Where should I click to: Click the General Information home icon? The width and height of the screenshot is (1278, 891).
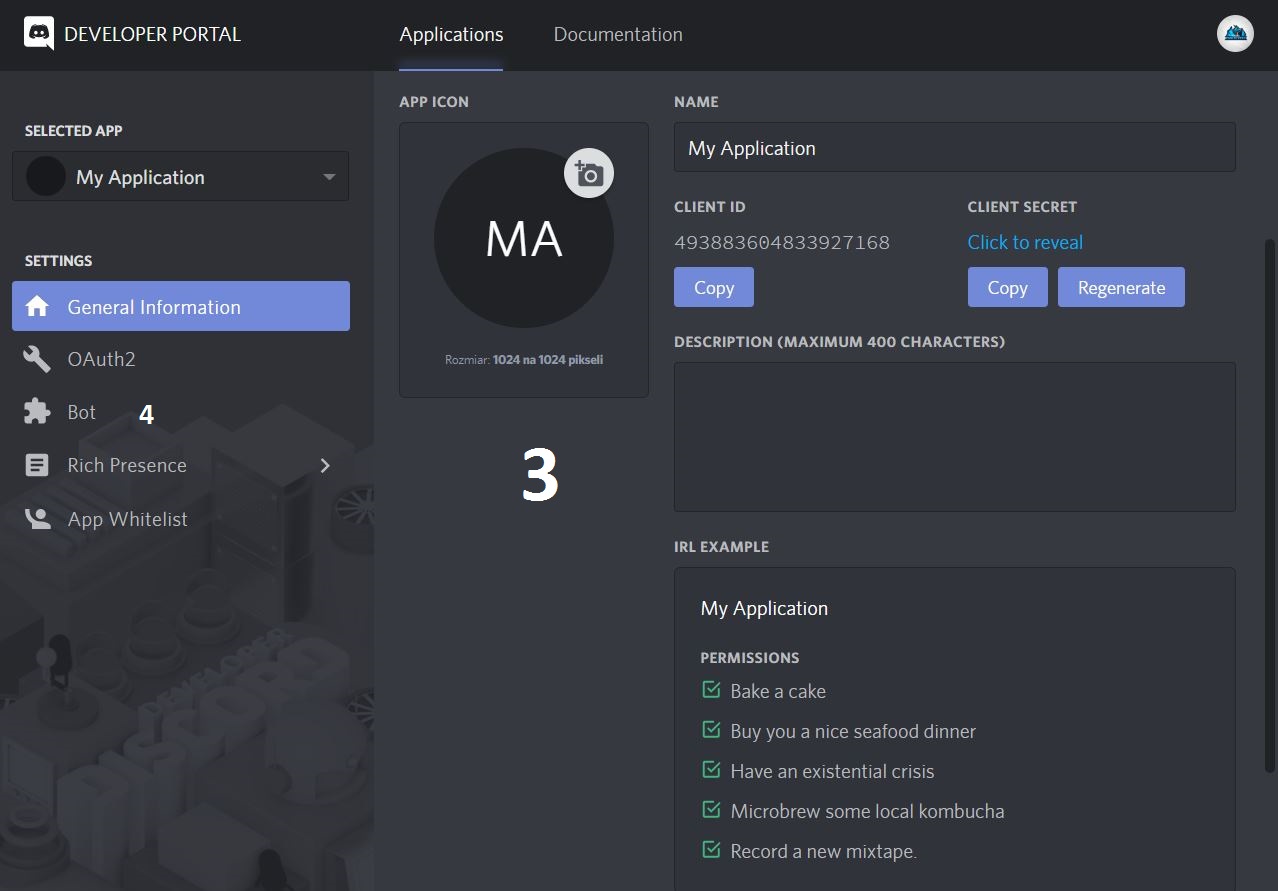[37, 306]
